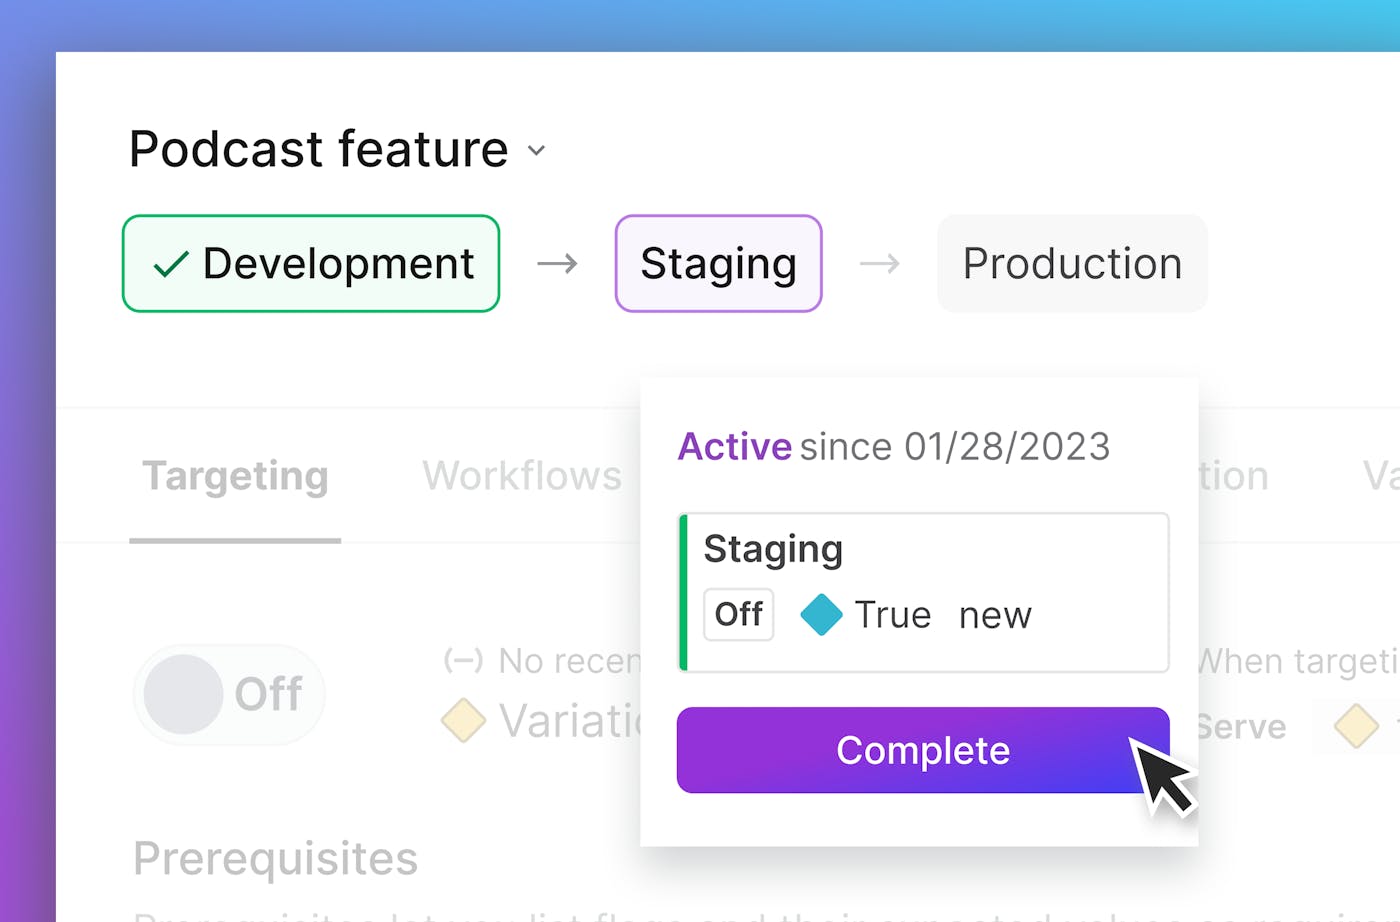Click the arrow between Staging and Production

(x=879, y=264)
